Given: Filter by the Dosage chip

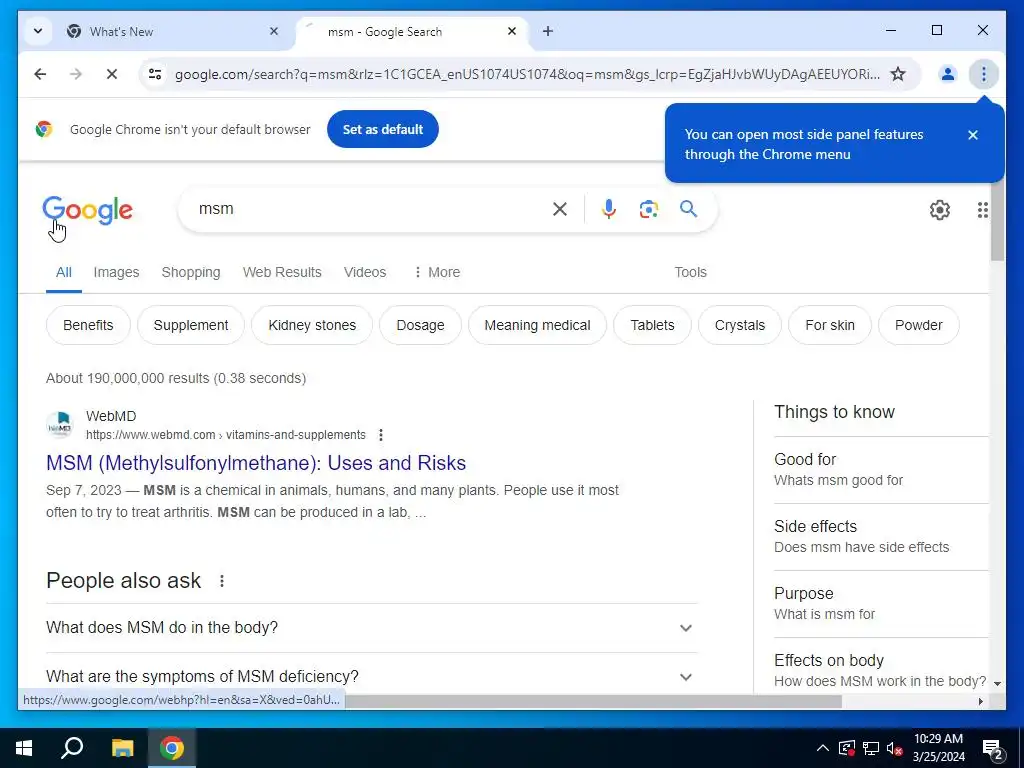Looking at the screenshot, I should 420,325.
